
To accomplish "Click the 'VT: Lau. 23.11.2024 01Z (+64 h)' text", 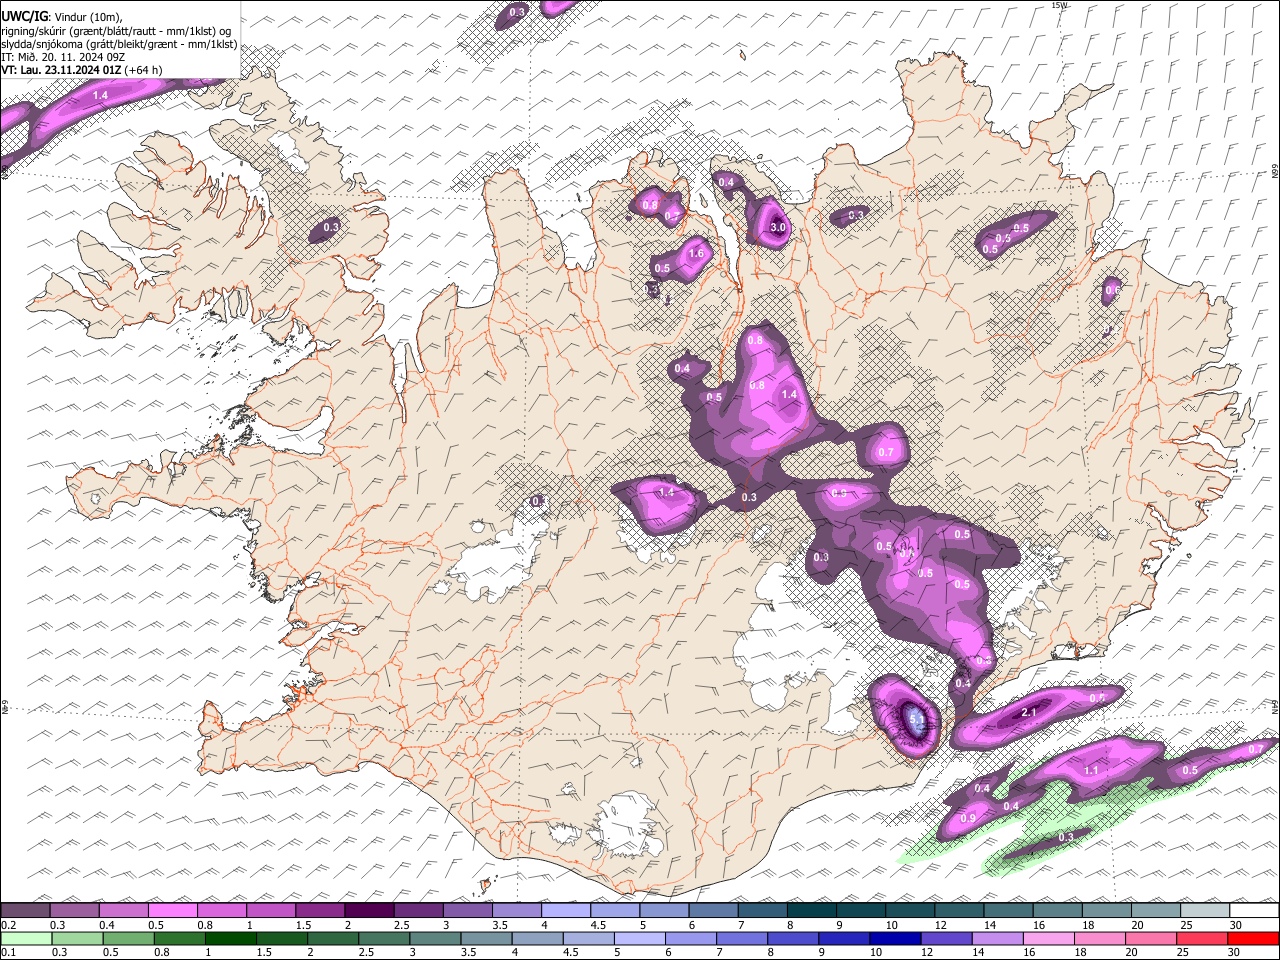I will click(82, 70).
